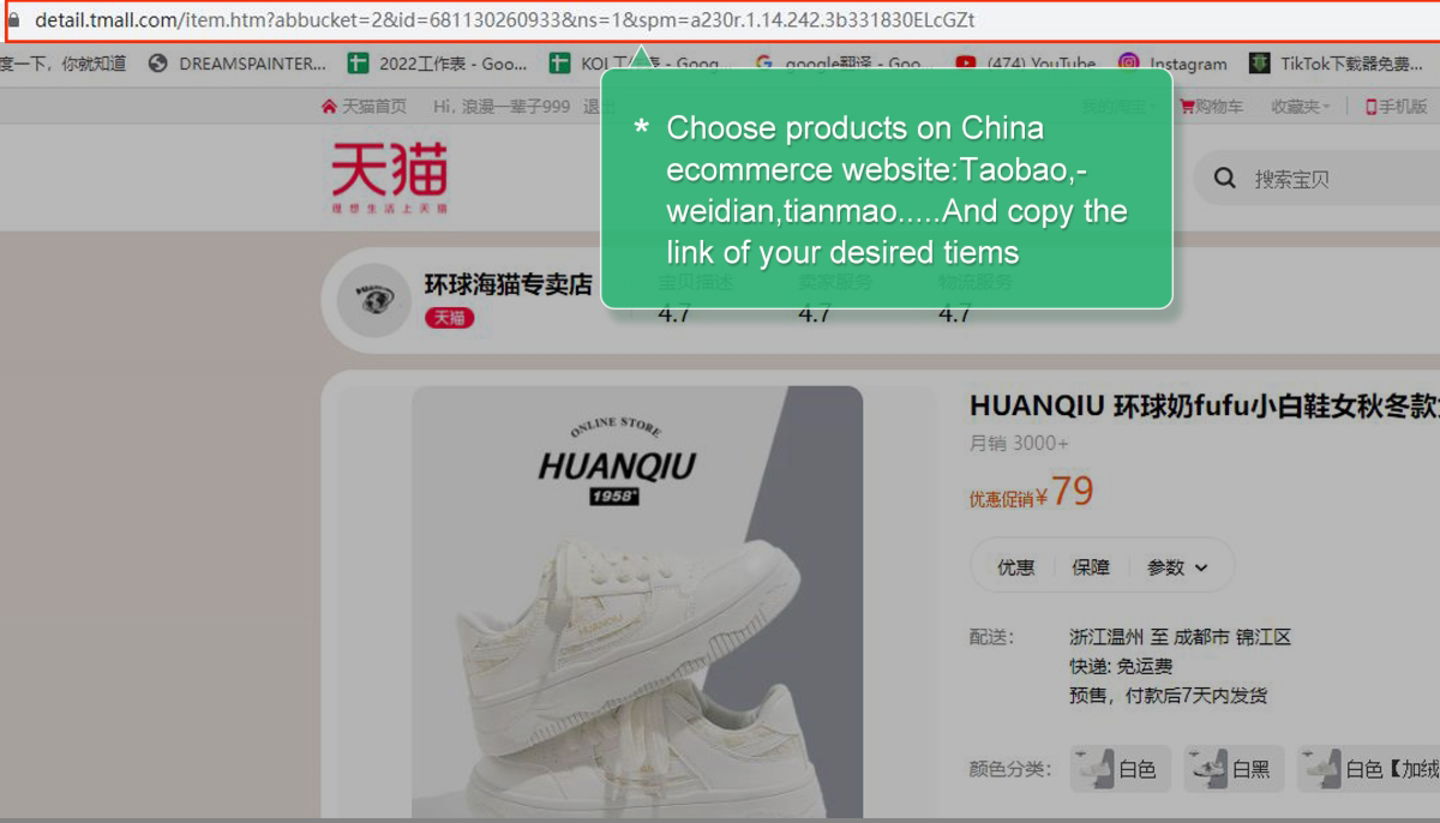Screen dimensions: 1440x823
Task: Select the detail.tmall.com URL in address bar
Action: tap(504, 20)
